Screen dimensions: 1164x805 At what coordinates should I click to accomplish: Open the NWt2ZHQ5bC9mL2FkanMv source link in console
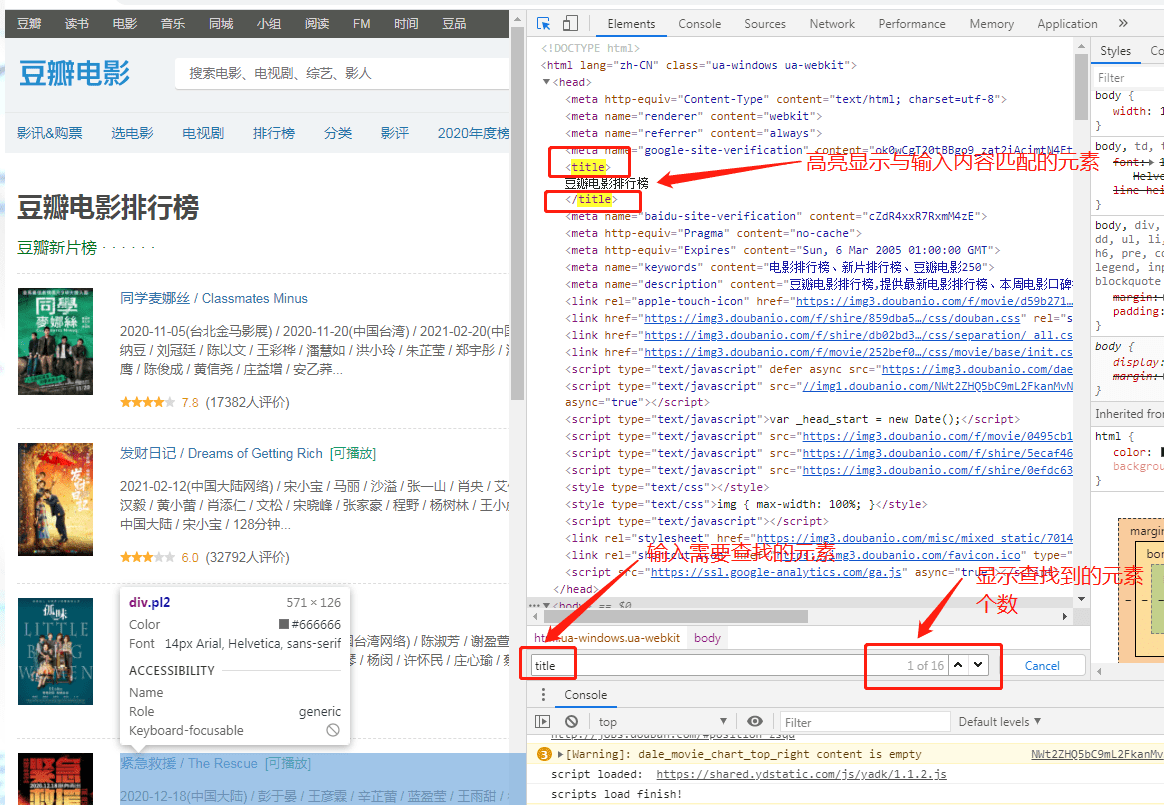click(1096, 754)
